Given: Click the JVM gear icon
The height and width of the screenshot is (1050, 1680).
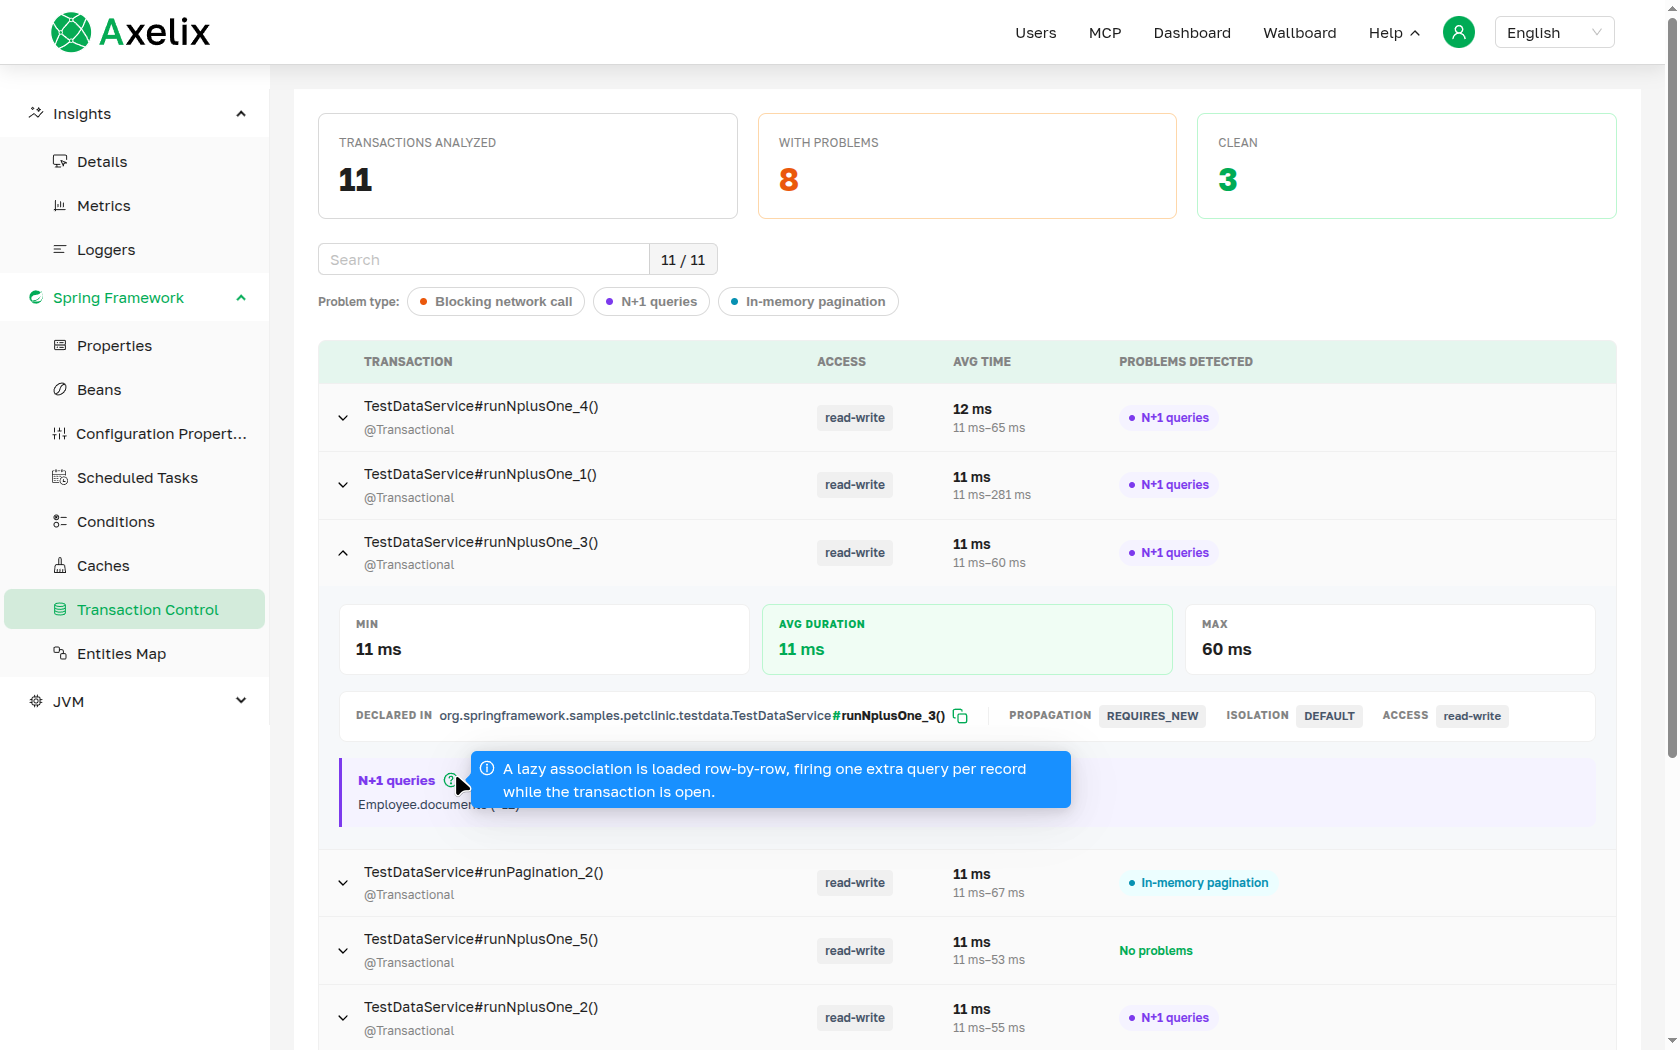Looking at the screenshot, I should coord(36,701).
